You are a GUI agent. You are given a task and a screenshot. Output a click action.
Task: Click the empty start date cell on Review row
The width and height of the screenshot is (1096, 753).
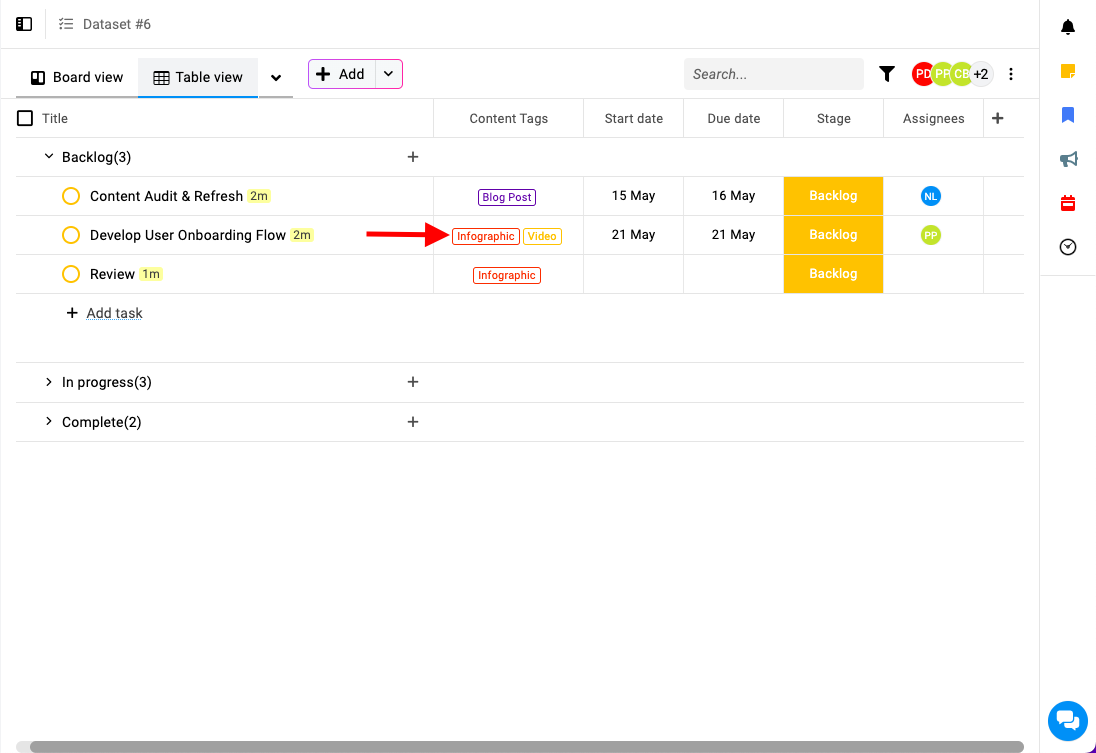click(x=633, y=274)
